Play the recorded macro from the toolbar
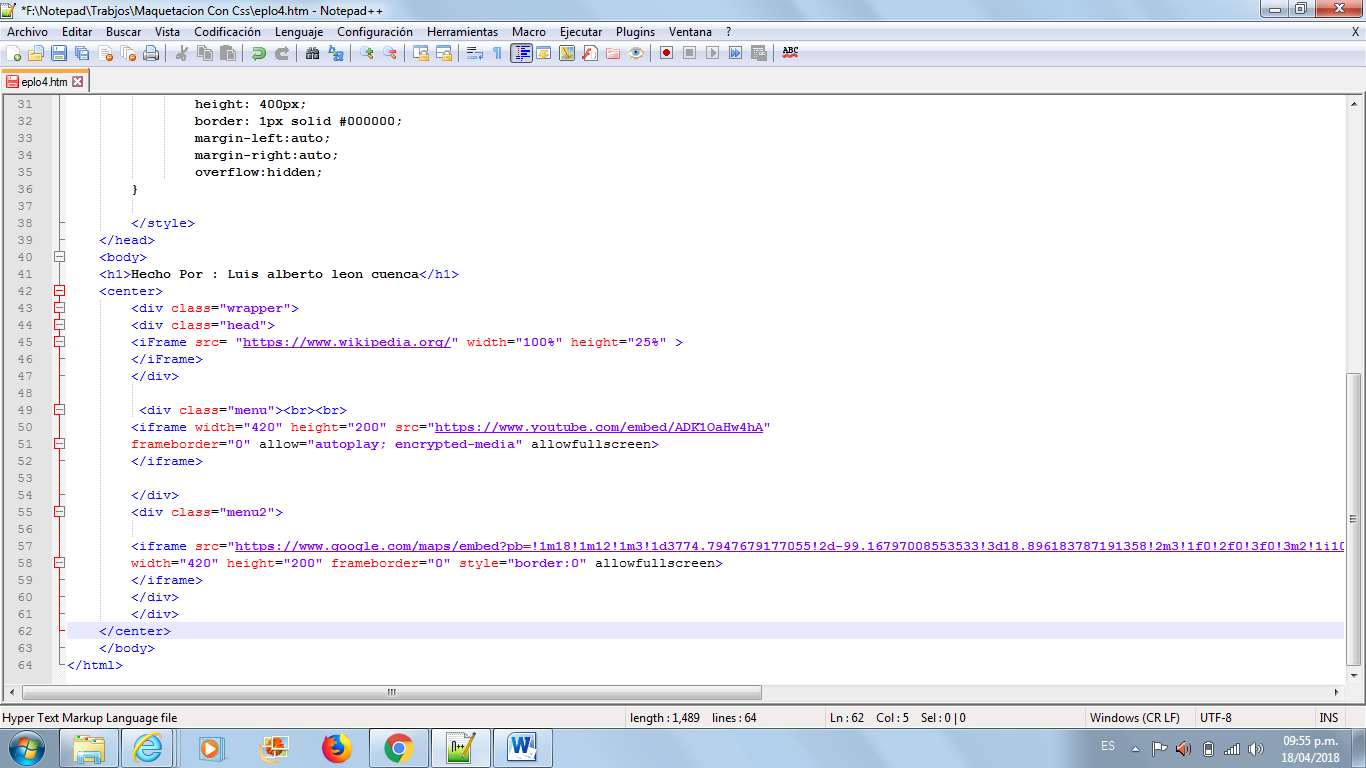 click(711, 53)
